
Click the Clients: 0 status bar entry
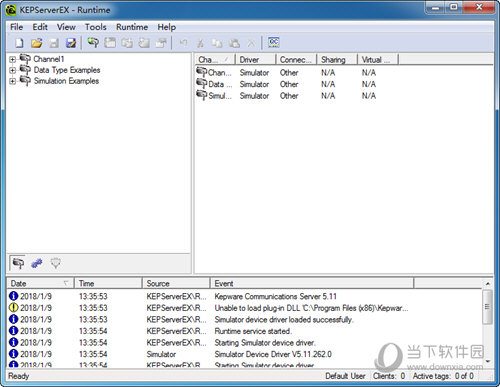click(389, 376)
